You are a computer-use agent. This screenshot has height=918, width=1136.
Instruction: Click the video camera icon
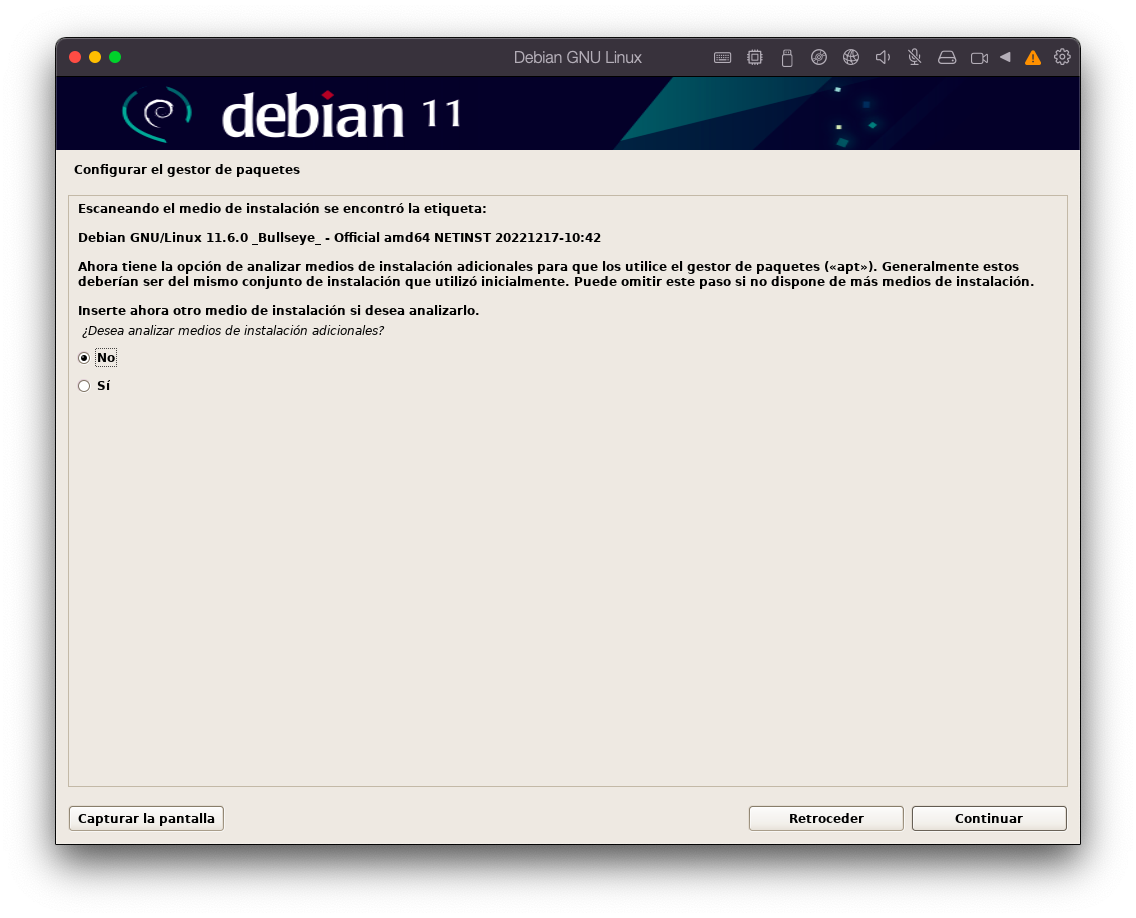(x=979, y=58)
